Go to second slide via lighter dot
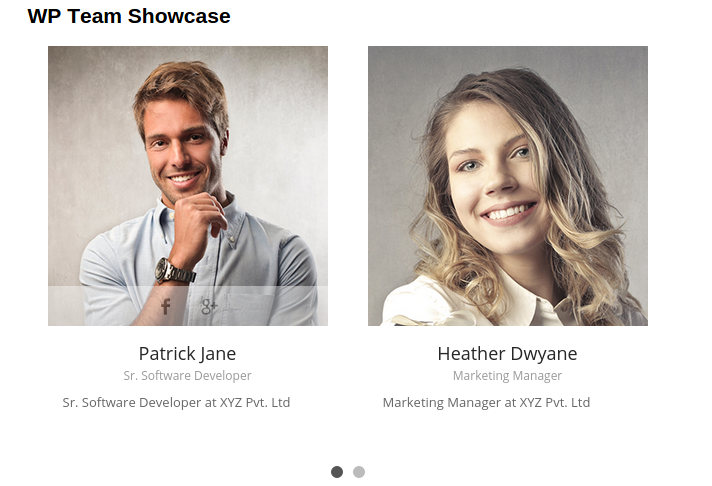The width and height of the screenshot is (712, 486). point(359,472)
